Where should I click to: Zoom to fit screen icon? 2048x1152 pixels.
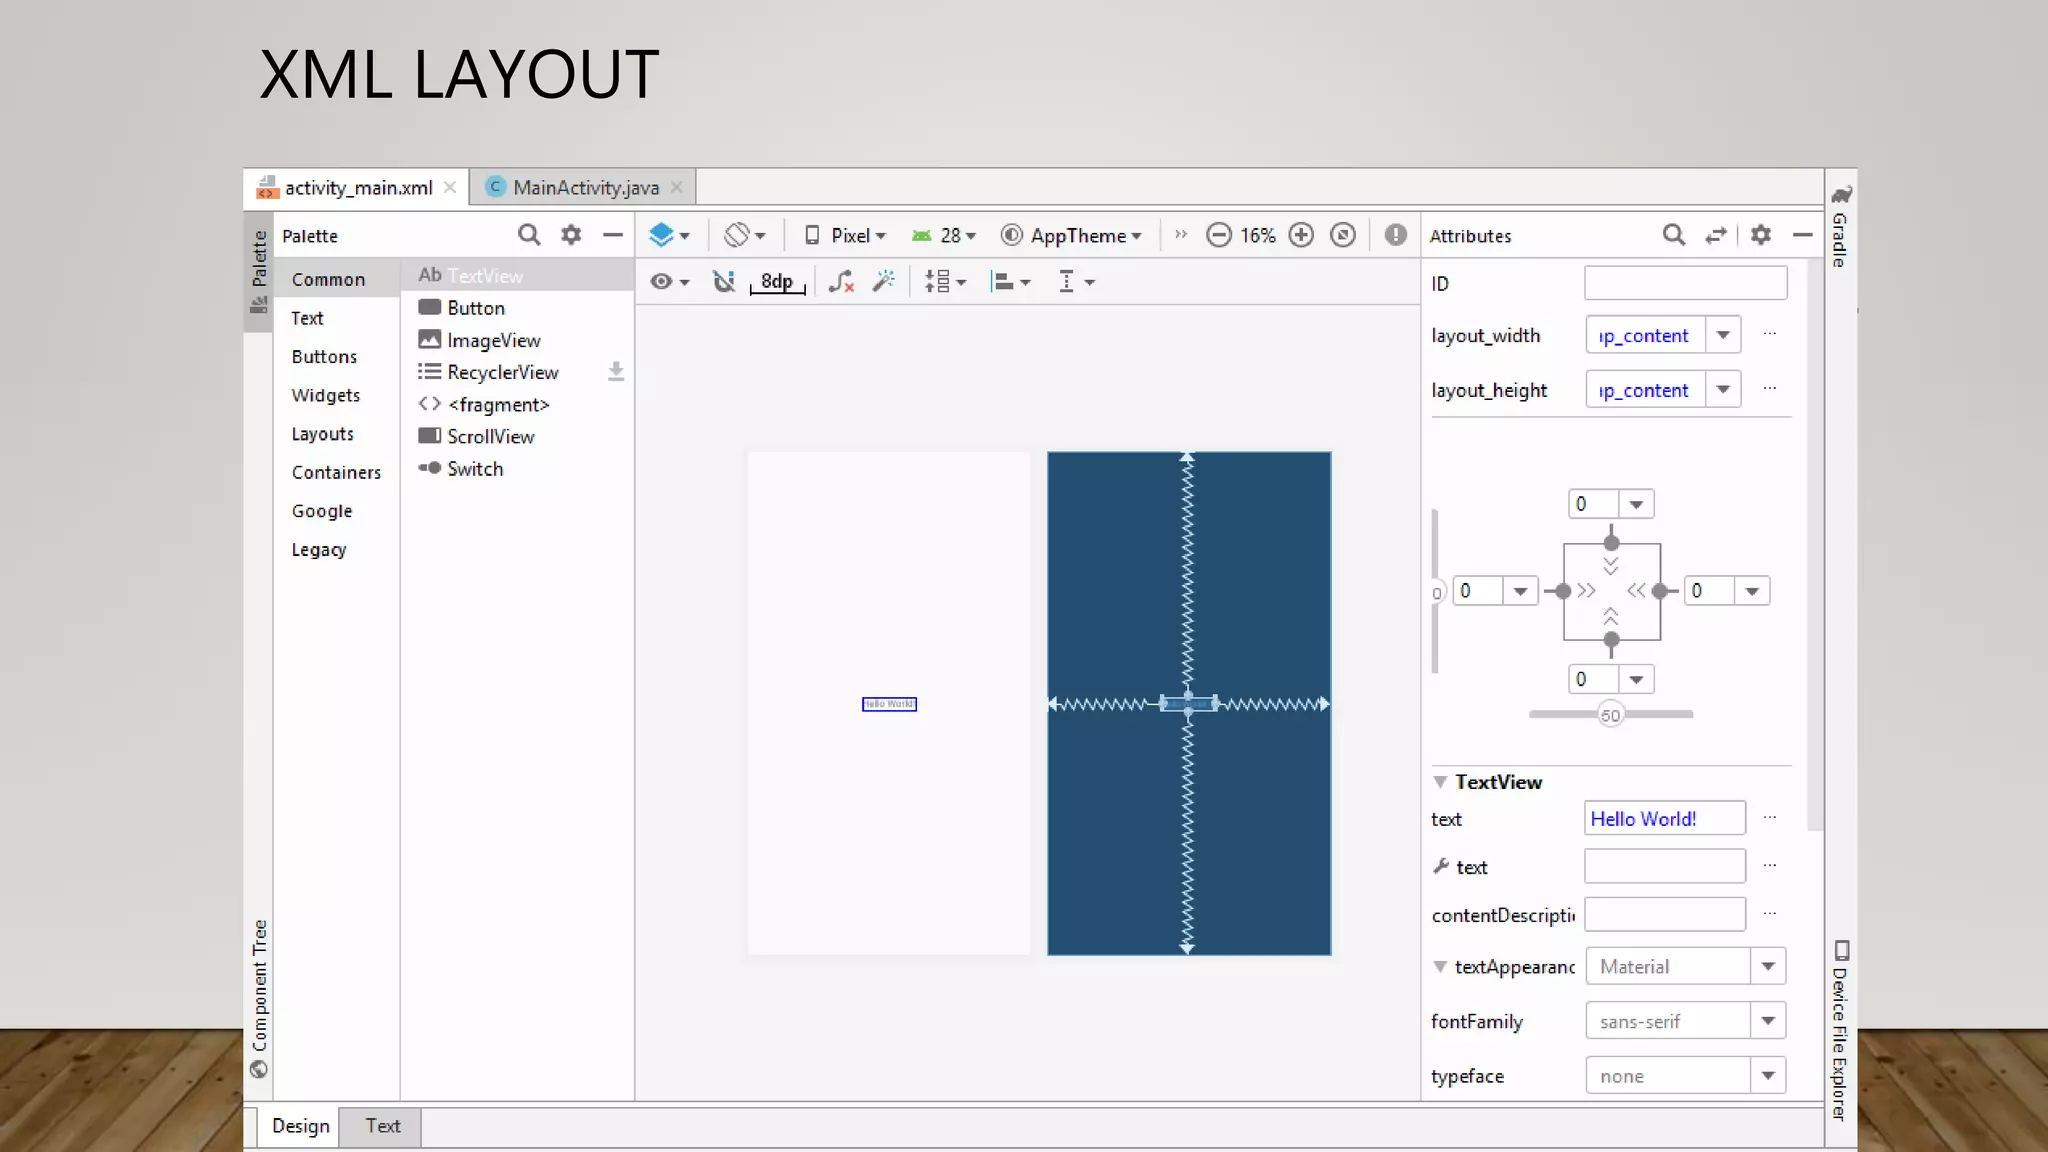click(1343, 235)
